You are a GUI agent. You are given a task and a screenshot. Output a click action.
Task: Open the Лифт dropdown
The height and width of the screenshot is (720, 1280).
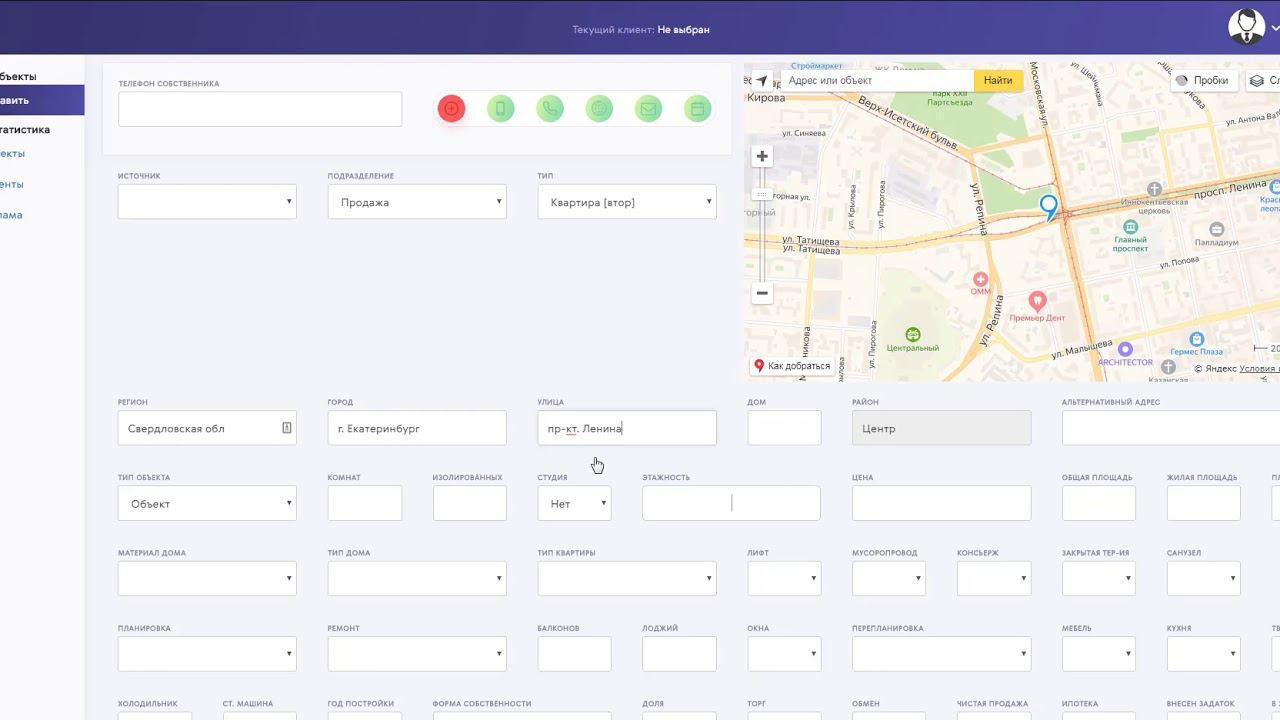click(784, 578)
